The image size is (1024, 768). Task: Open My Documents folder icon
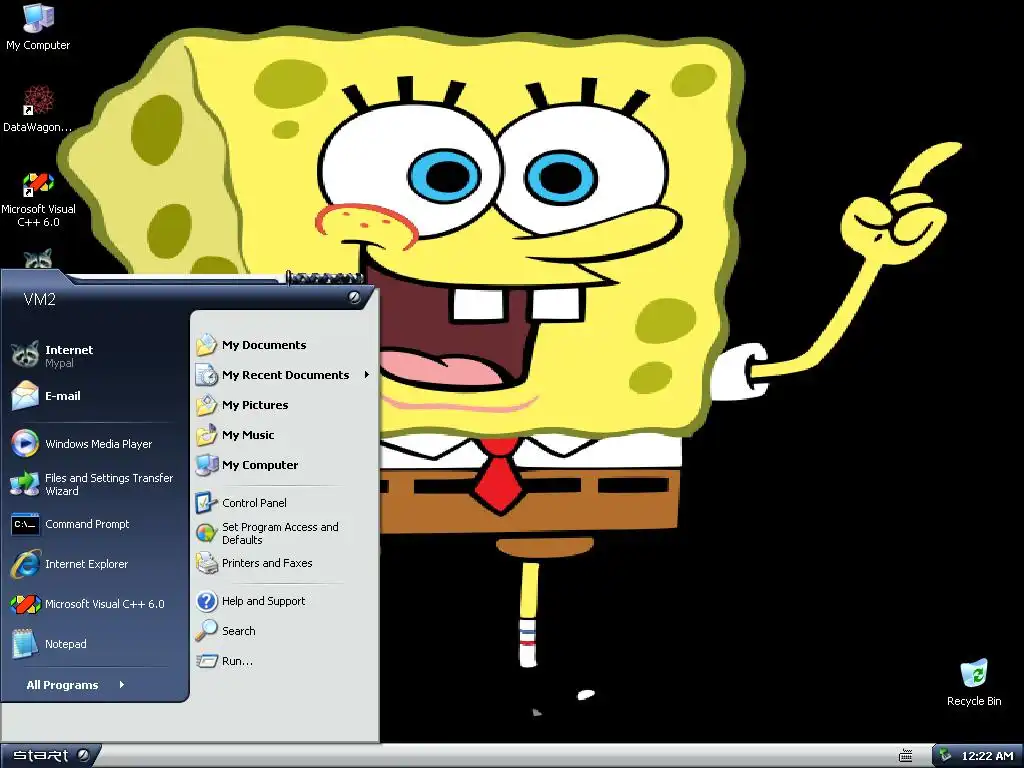pyautogui.click(x=206, y=345)
